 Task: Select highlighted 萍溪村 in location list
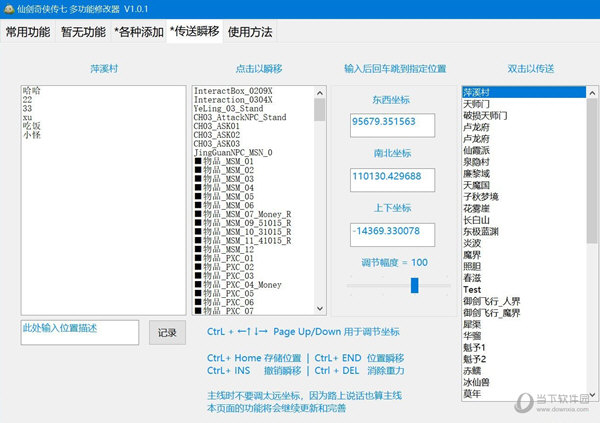(524, 92)
